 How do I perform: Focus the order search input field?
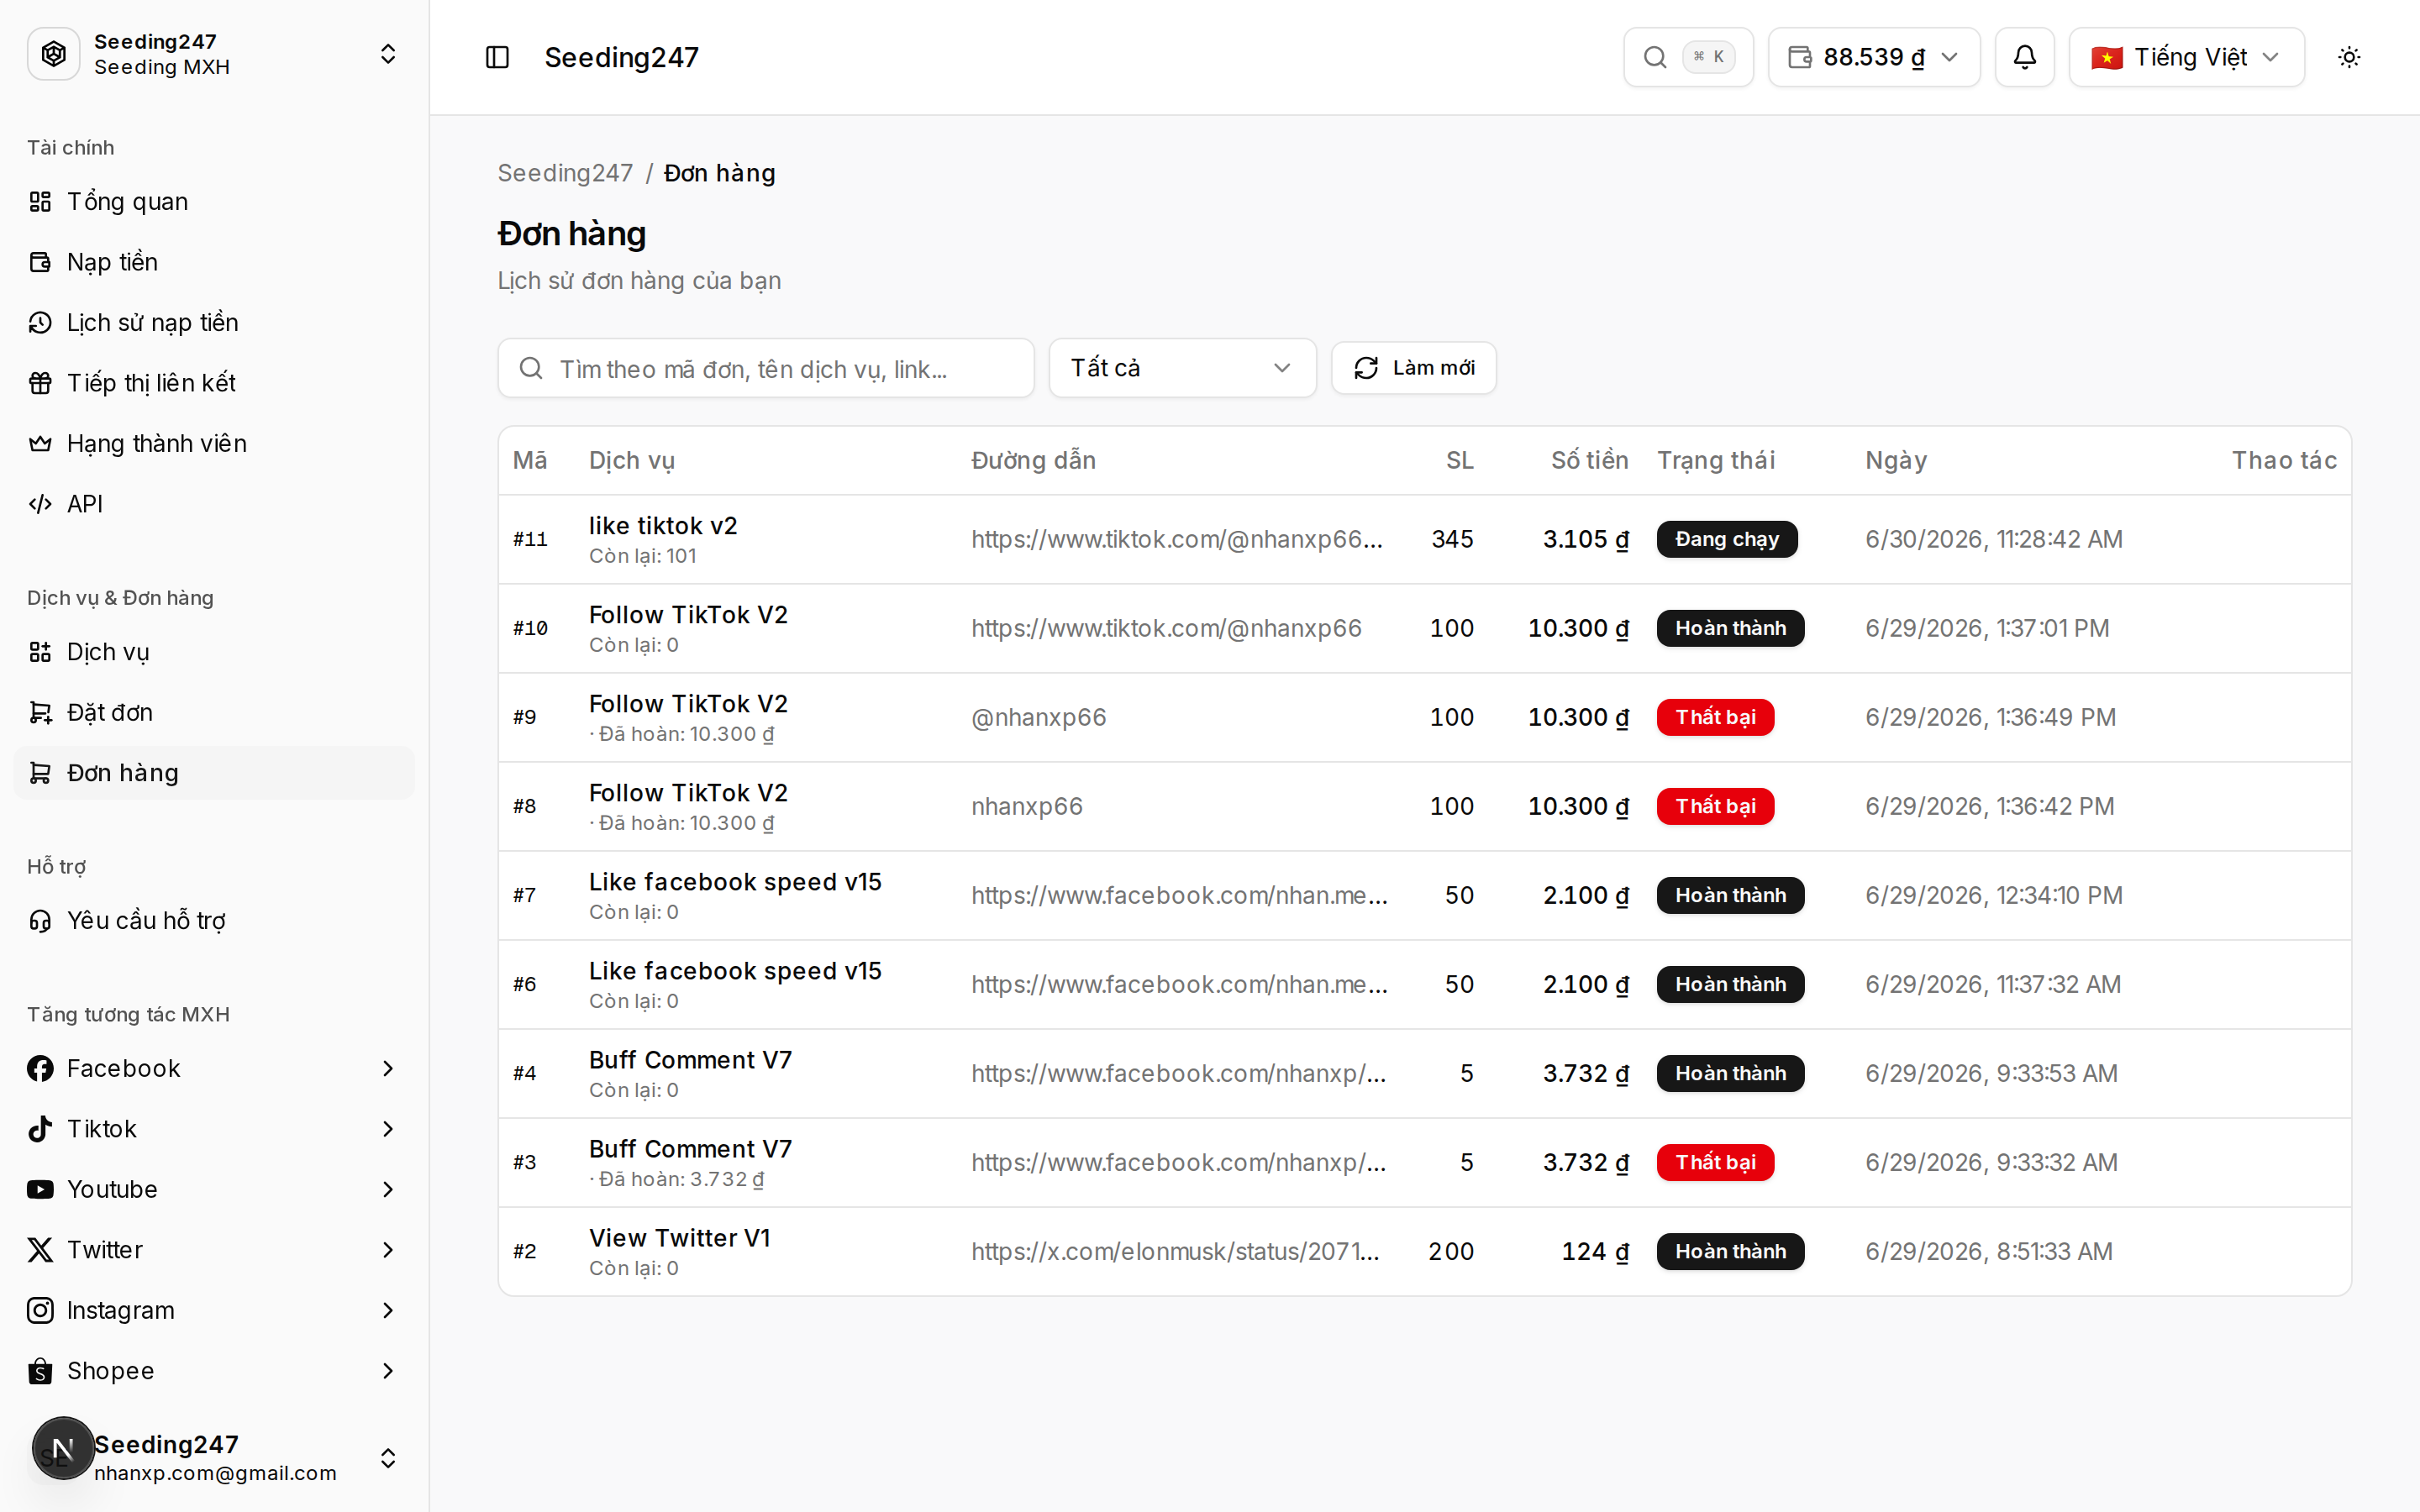(766, 368)
